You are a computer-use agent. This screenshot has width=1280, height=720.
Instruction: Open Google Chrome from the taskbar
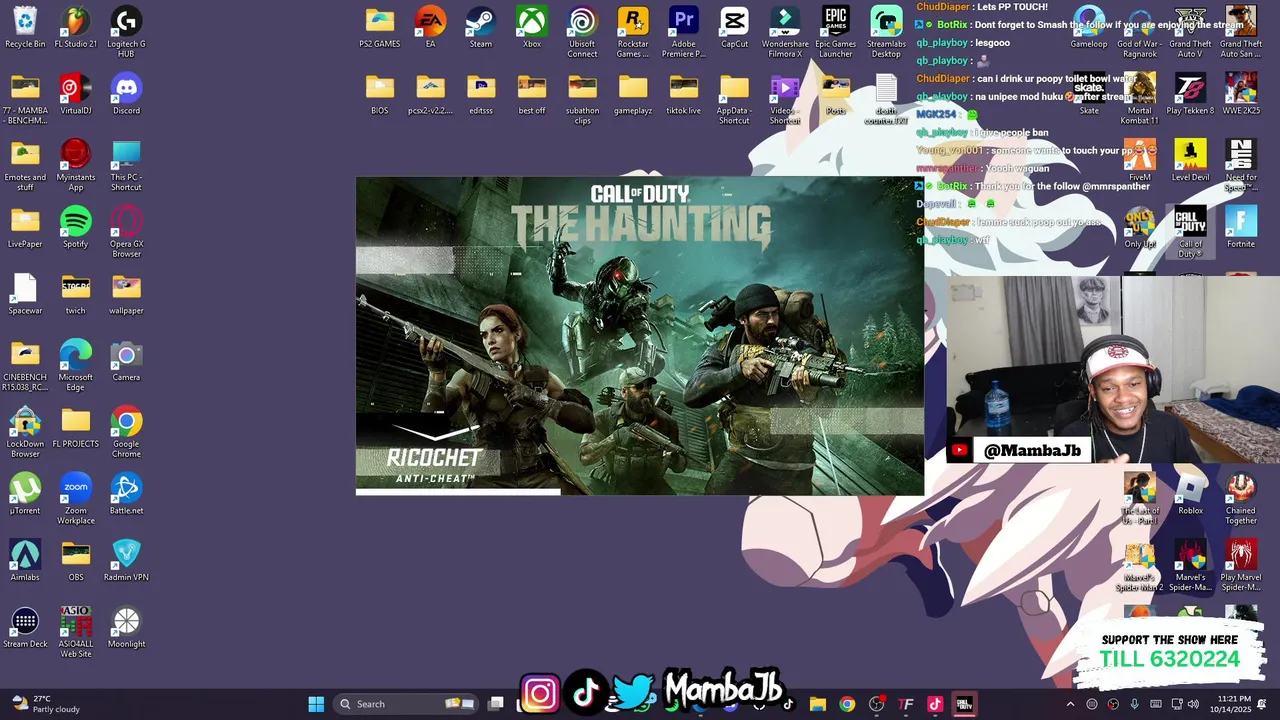click(x=847, y=704)
